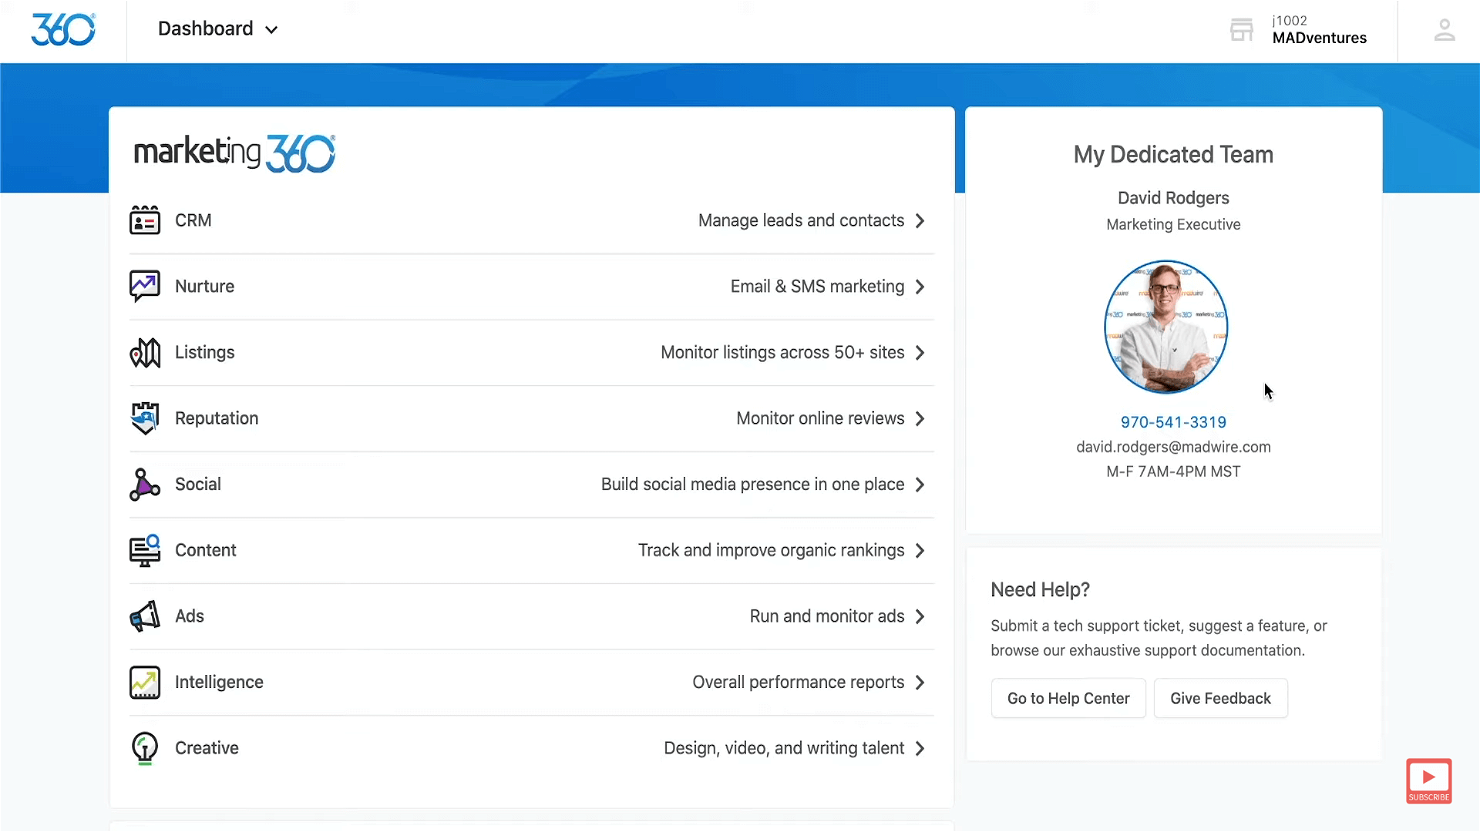The width and height of the screenshot is (1480, 832).
Task: Click the Intelligence graph icon
Action: tap(145, 682)
